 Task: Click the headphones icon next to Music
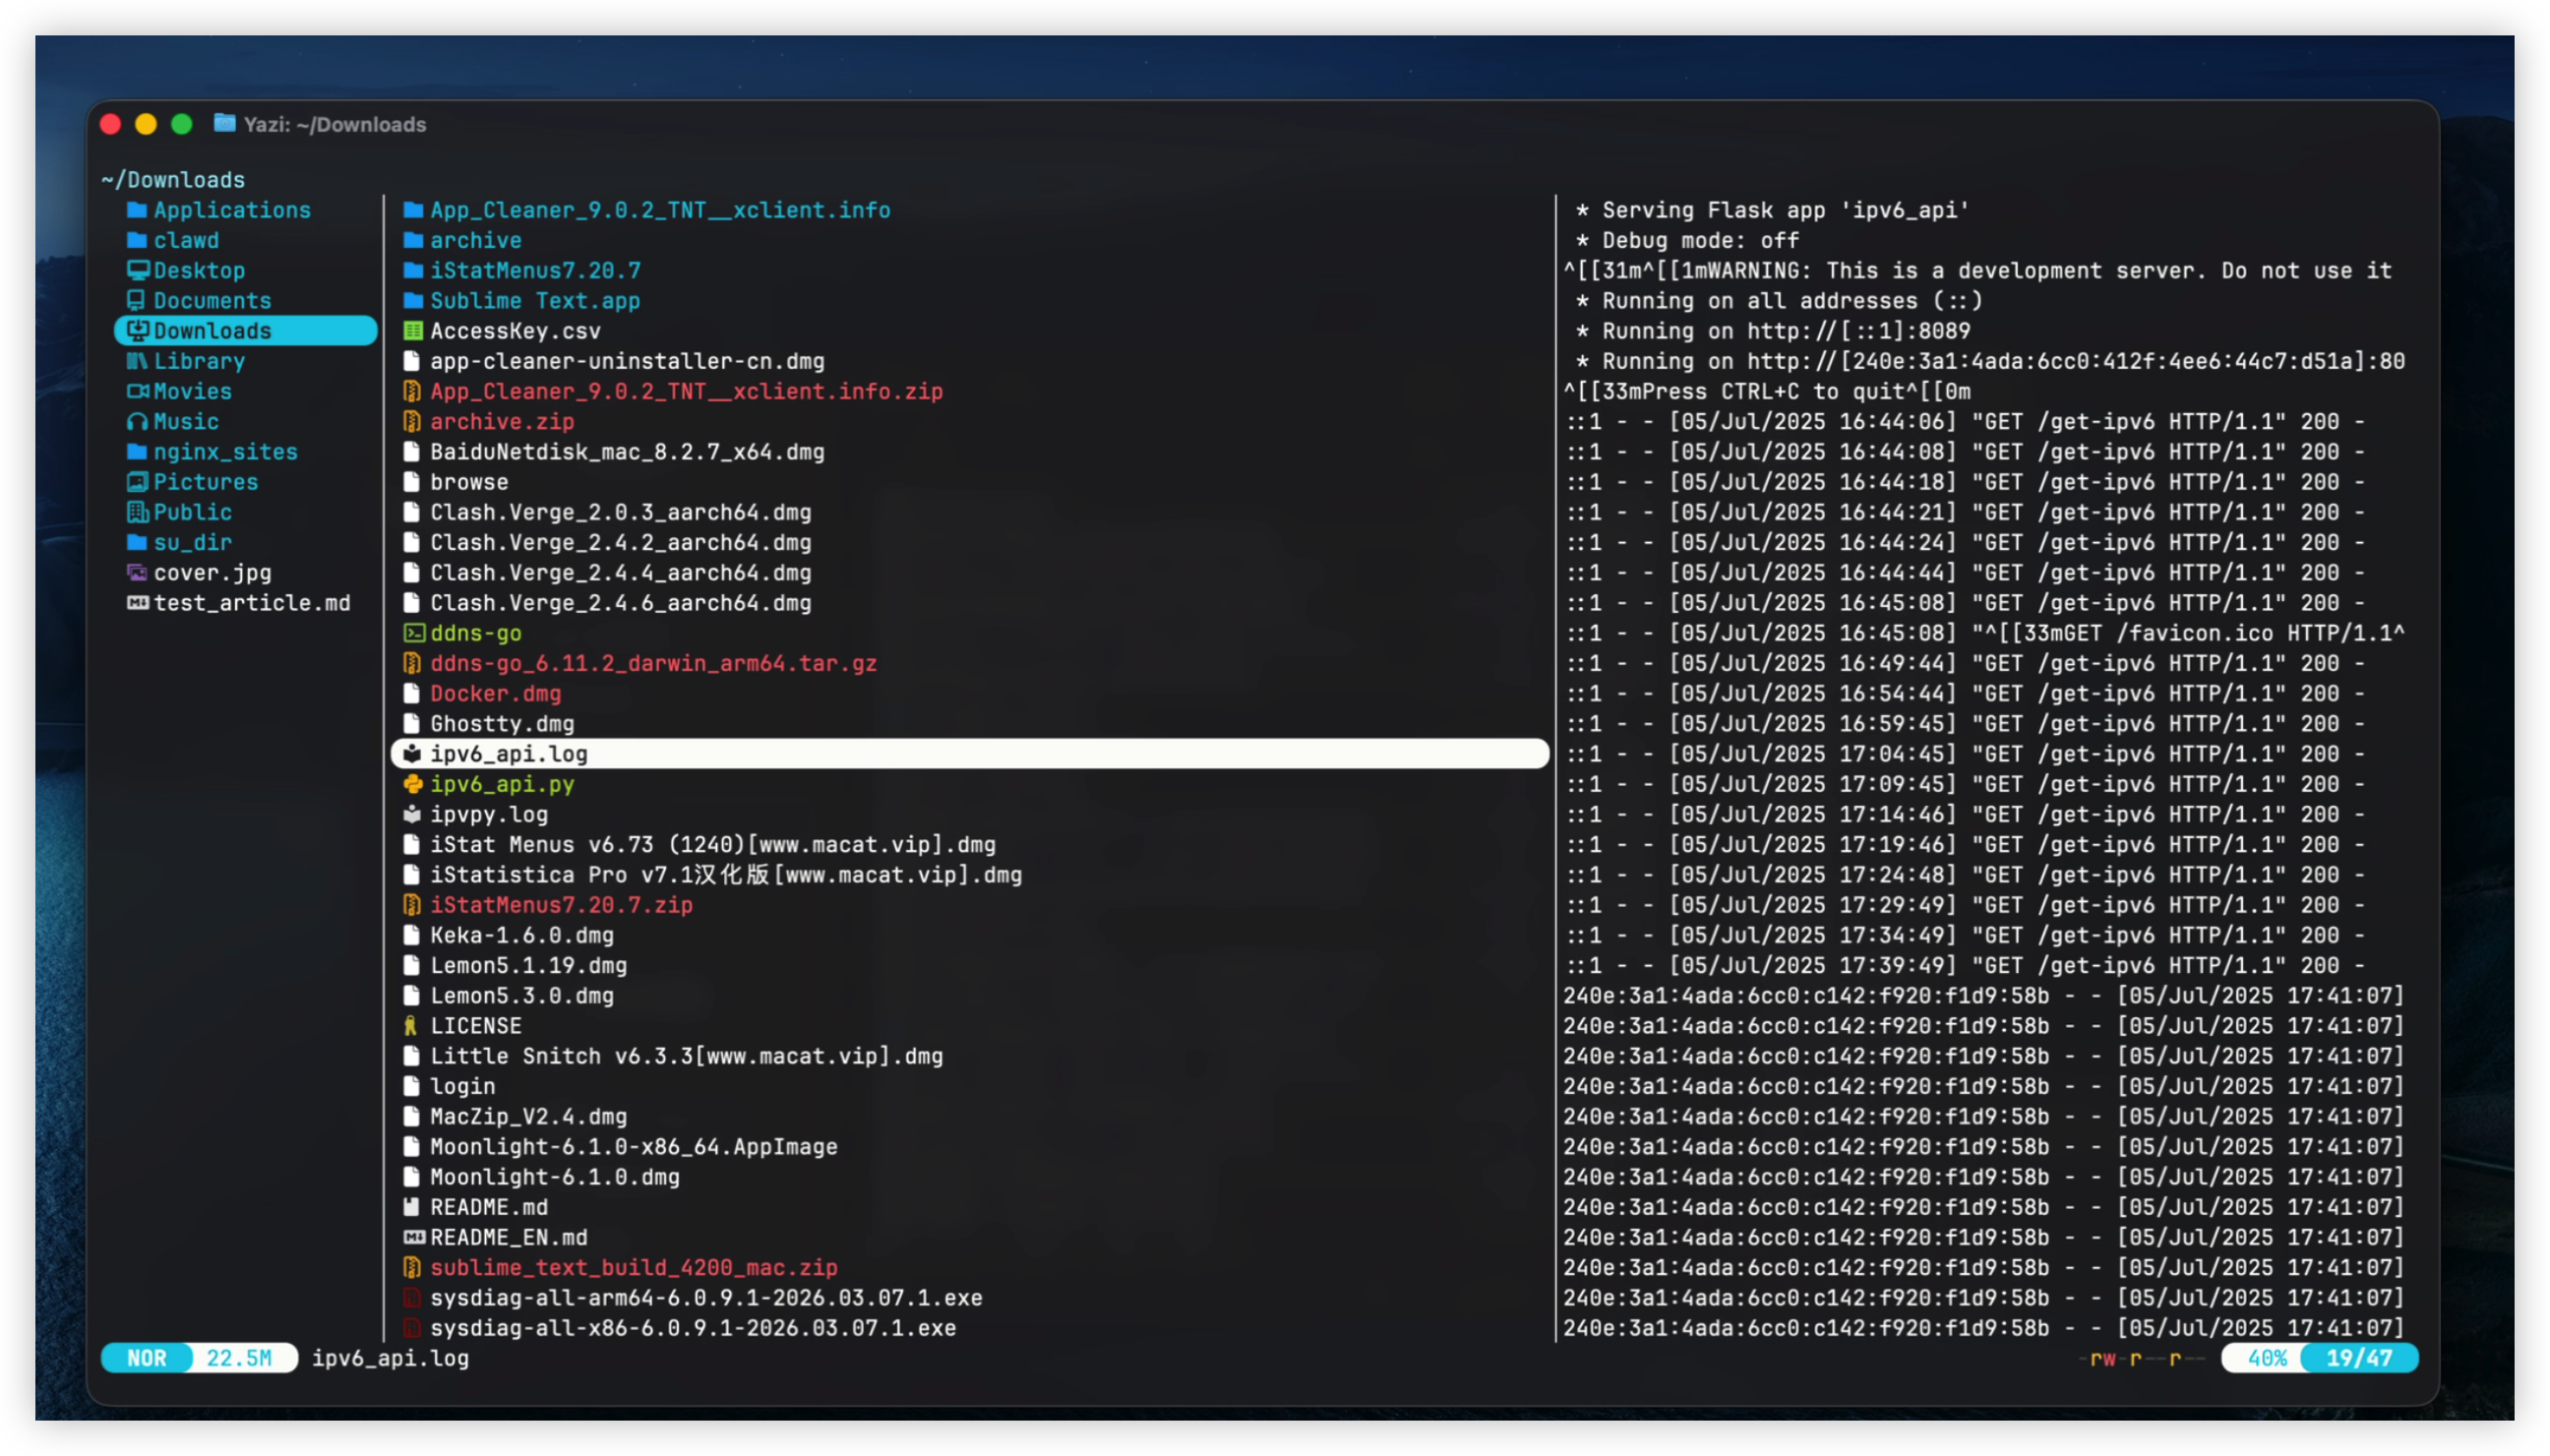coord(137,422)
